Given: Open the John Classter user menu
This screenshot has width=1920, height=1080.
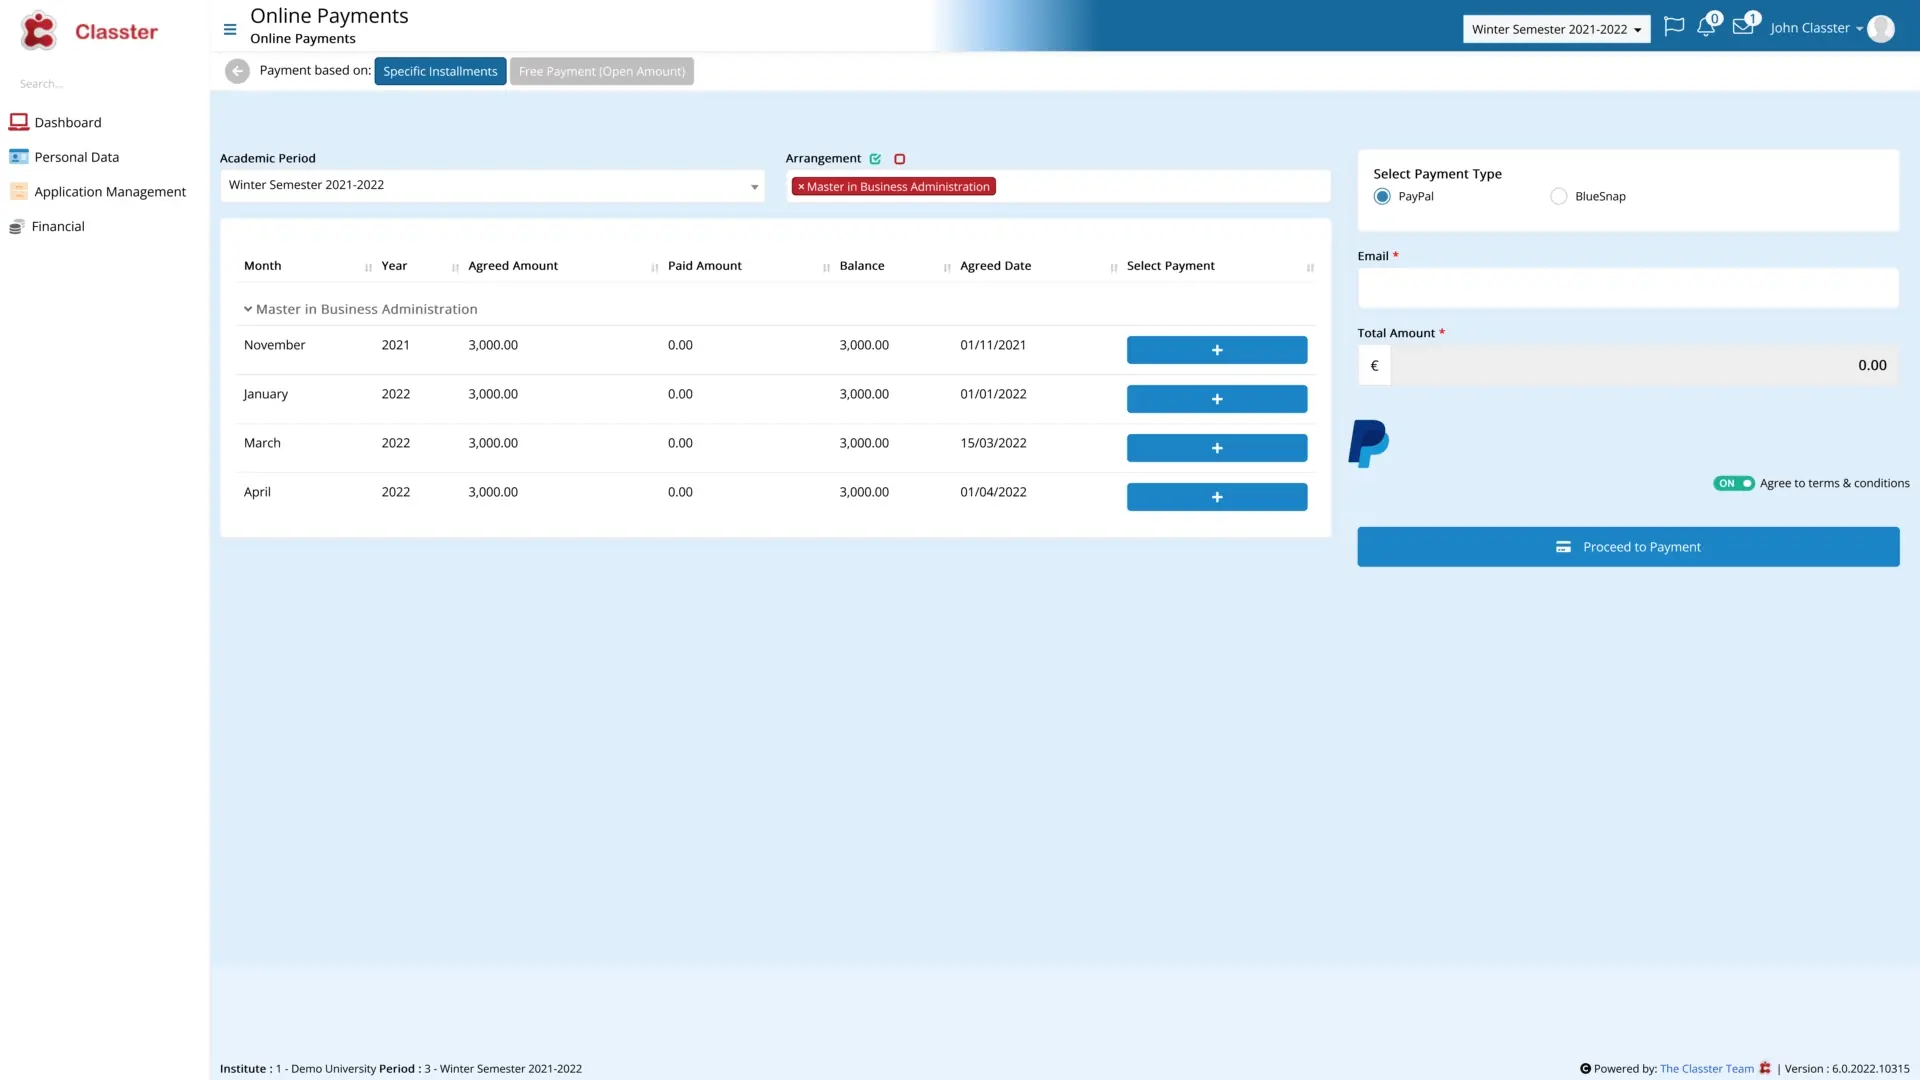Looking at the screenshot, I should (1816, 28).
